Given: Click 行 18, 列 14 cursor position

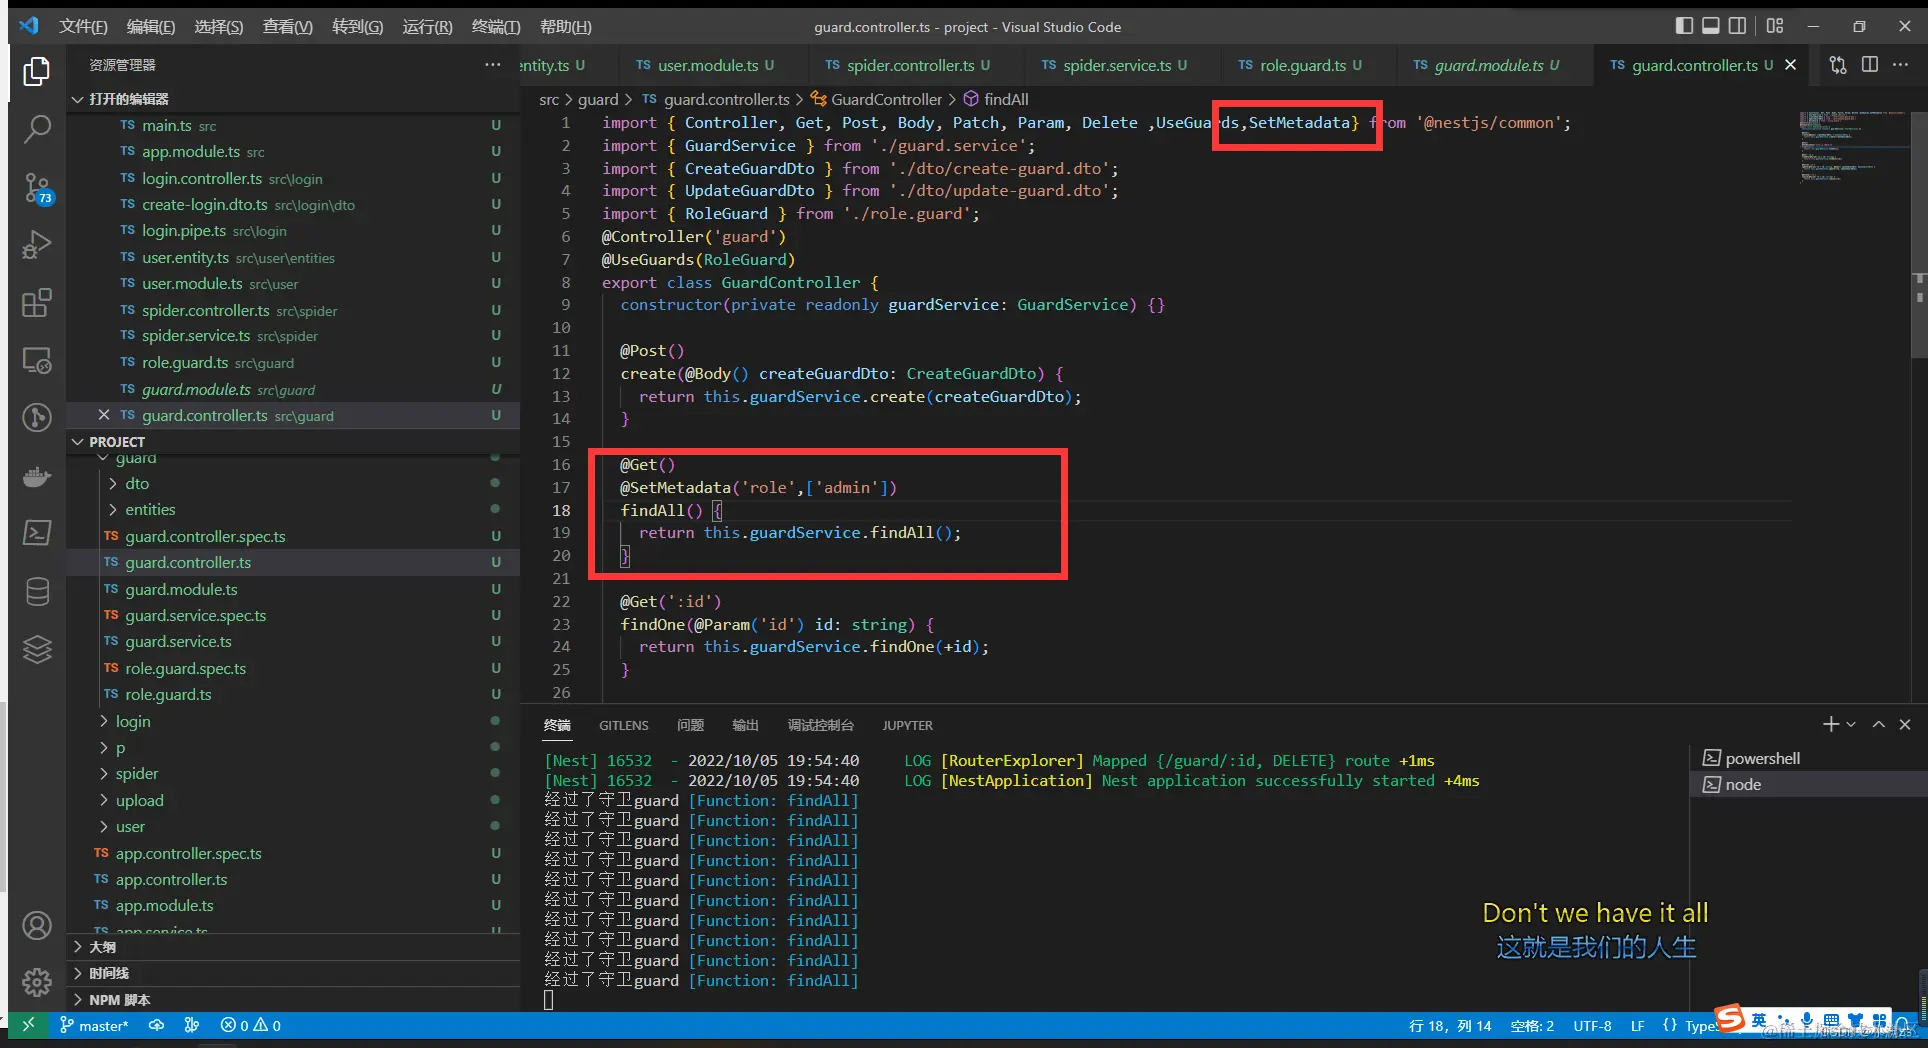Looking at the screenshot, I should (1449, 1025).
